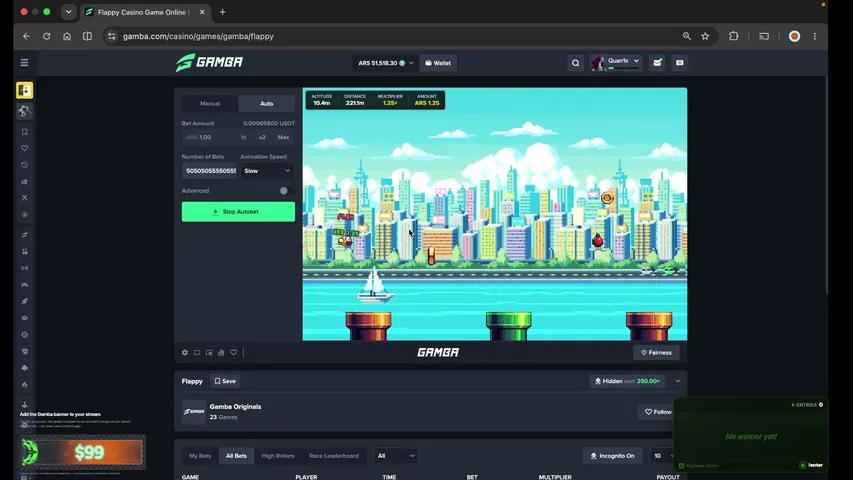Select All Bets tab
Screen dimensions: 853x480
click(236, 456)
